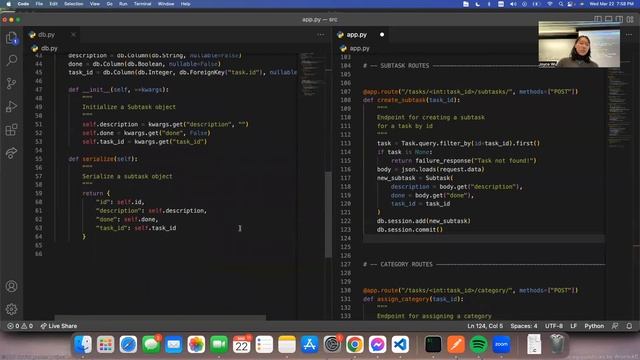Select the app.py editor tab

click(x=361, y=35)
